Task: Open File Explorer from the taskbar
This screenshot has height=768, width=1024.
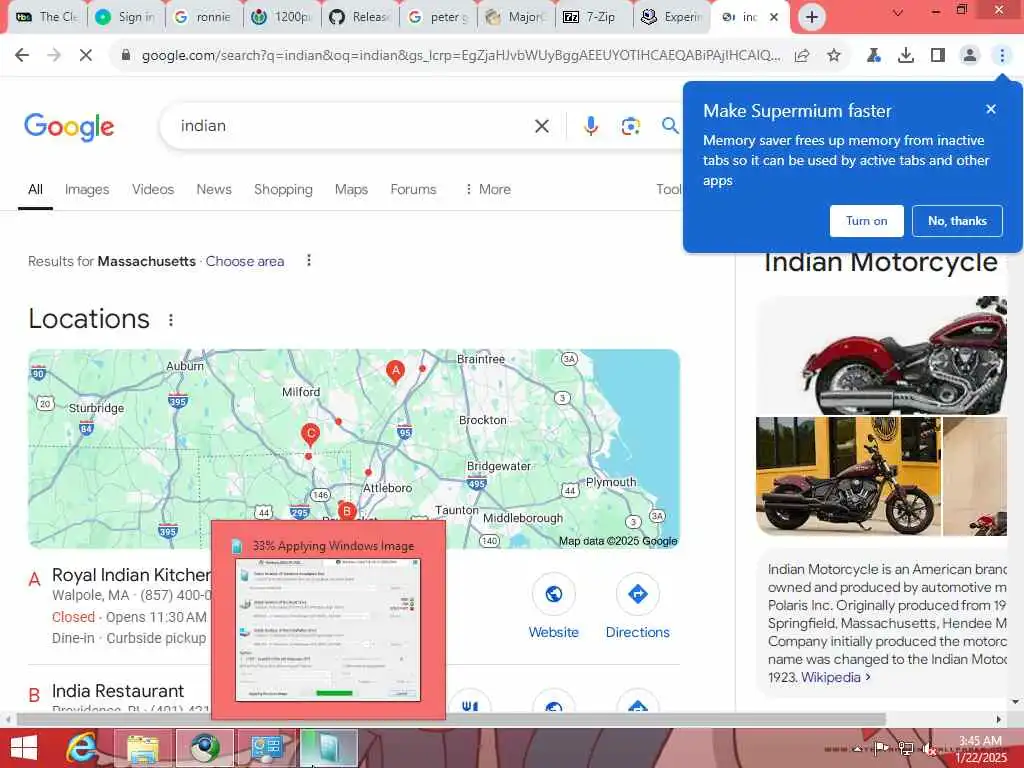Action: 143,748
